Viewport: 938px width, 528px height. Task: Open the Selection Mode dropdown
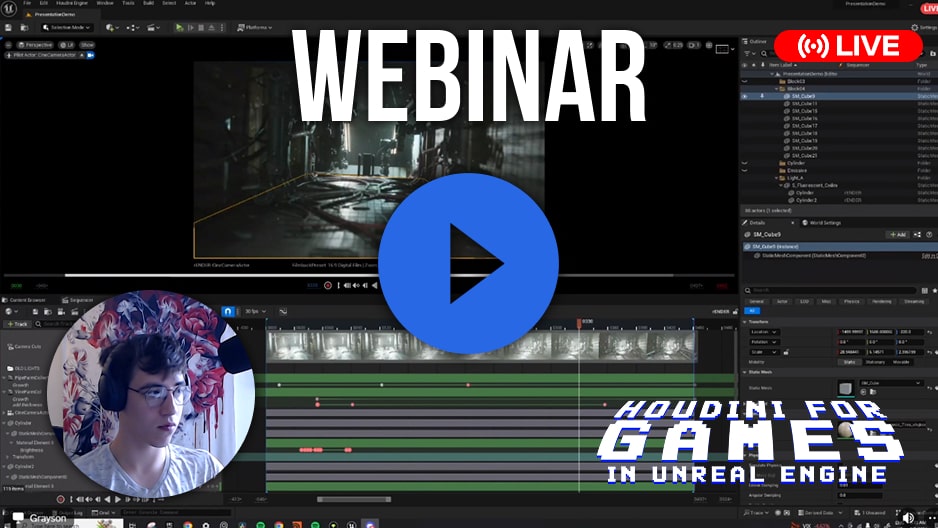point(67,28)
